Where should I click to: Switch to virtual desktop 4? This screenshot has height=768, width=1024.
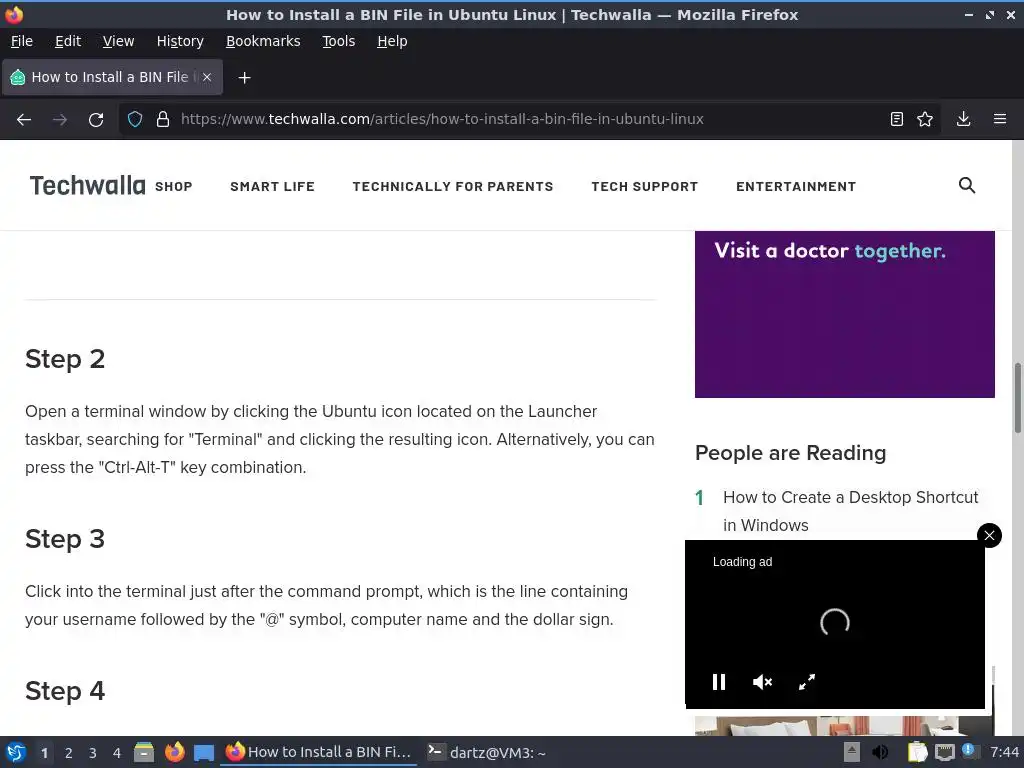(x=117, y=753)
